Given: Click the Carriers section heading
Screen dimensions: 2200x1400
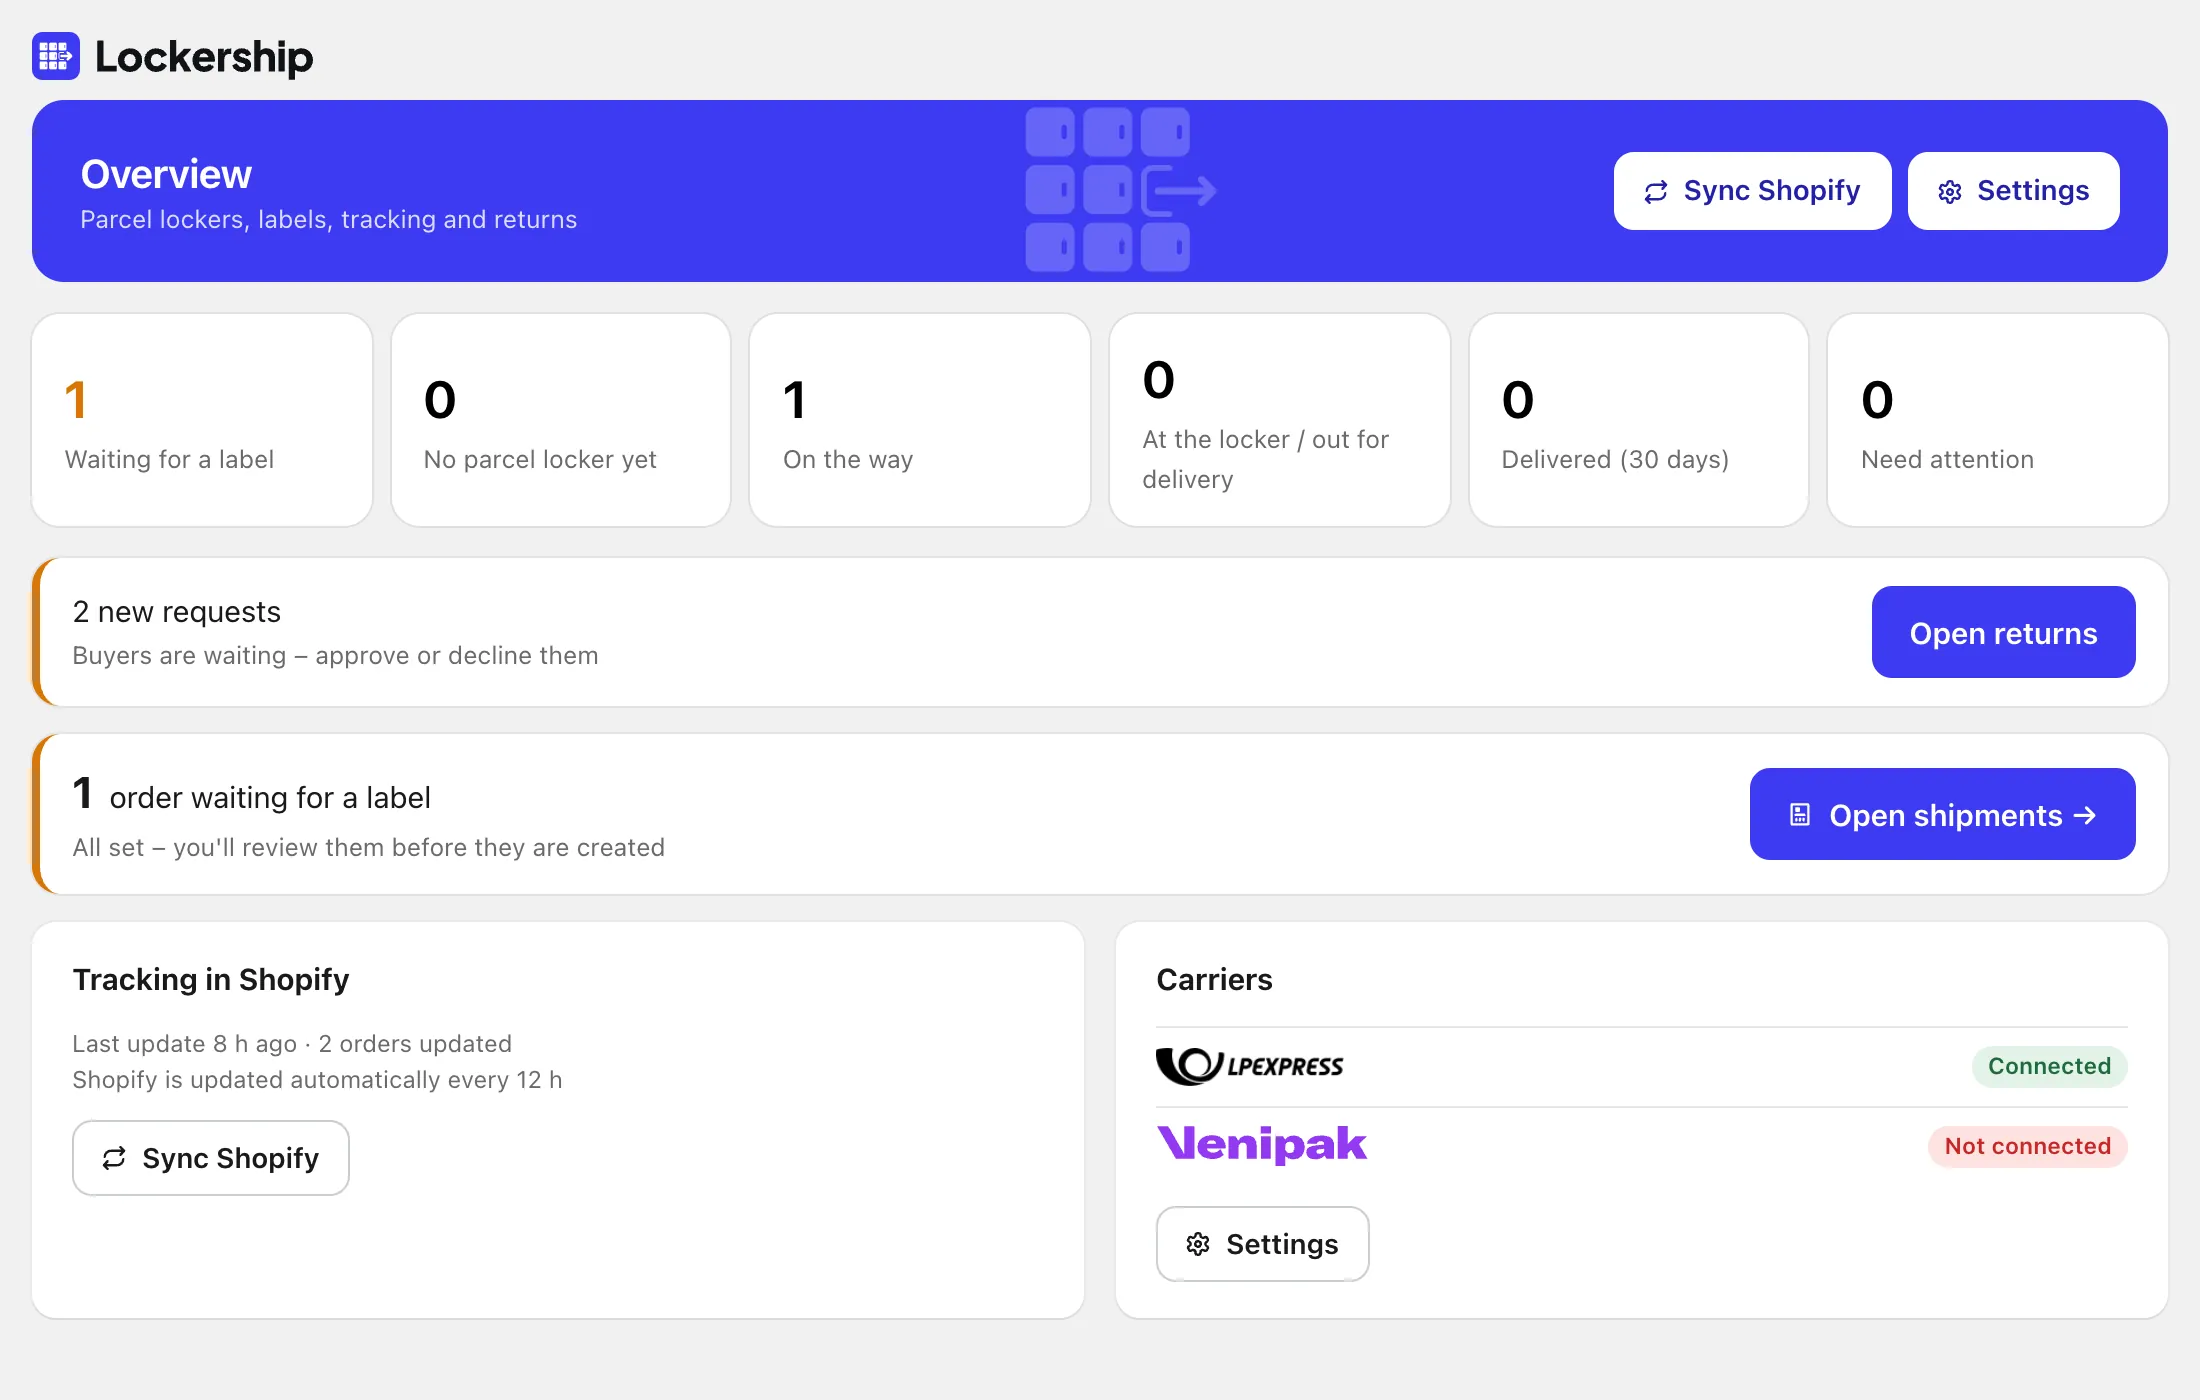Looking at the screenshot, I should pos(1214,979).
